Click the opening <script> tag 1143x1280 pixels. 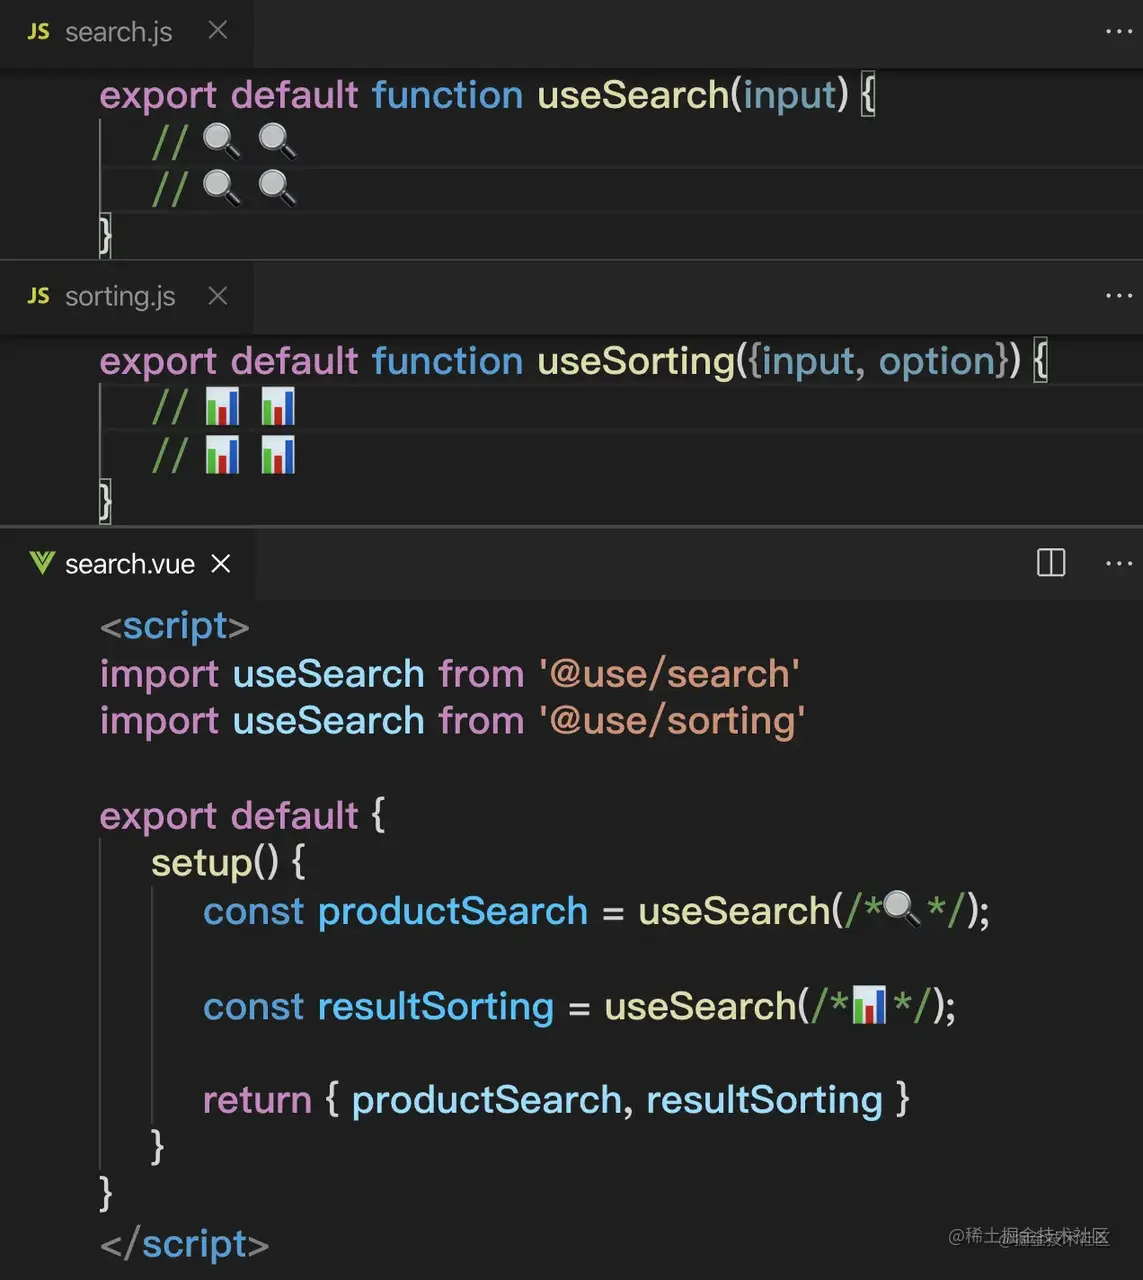pos(175,627)
